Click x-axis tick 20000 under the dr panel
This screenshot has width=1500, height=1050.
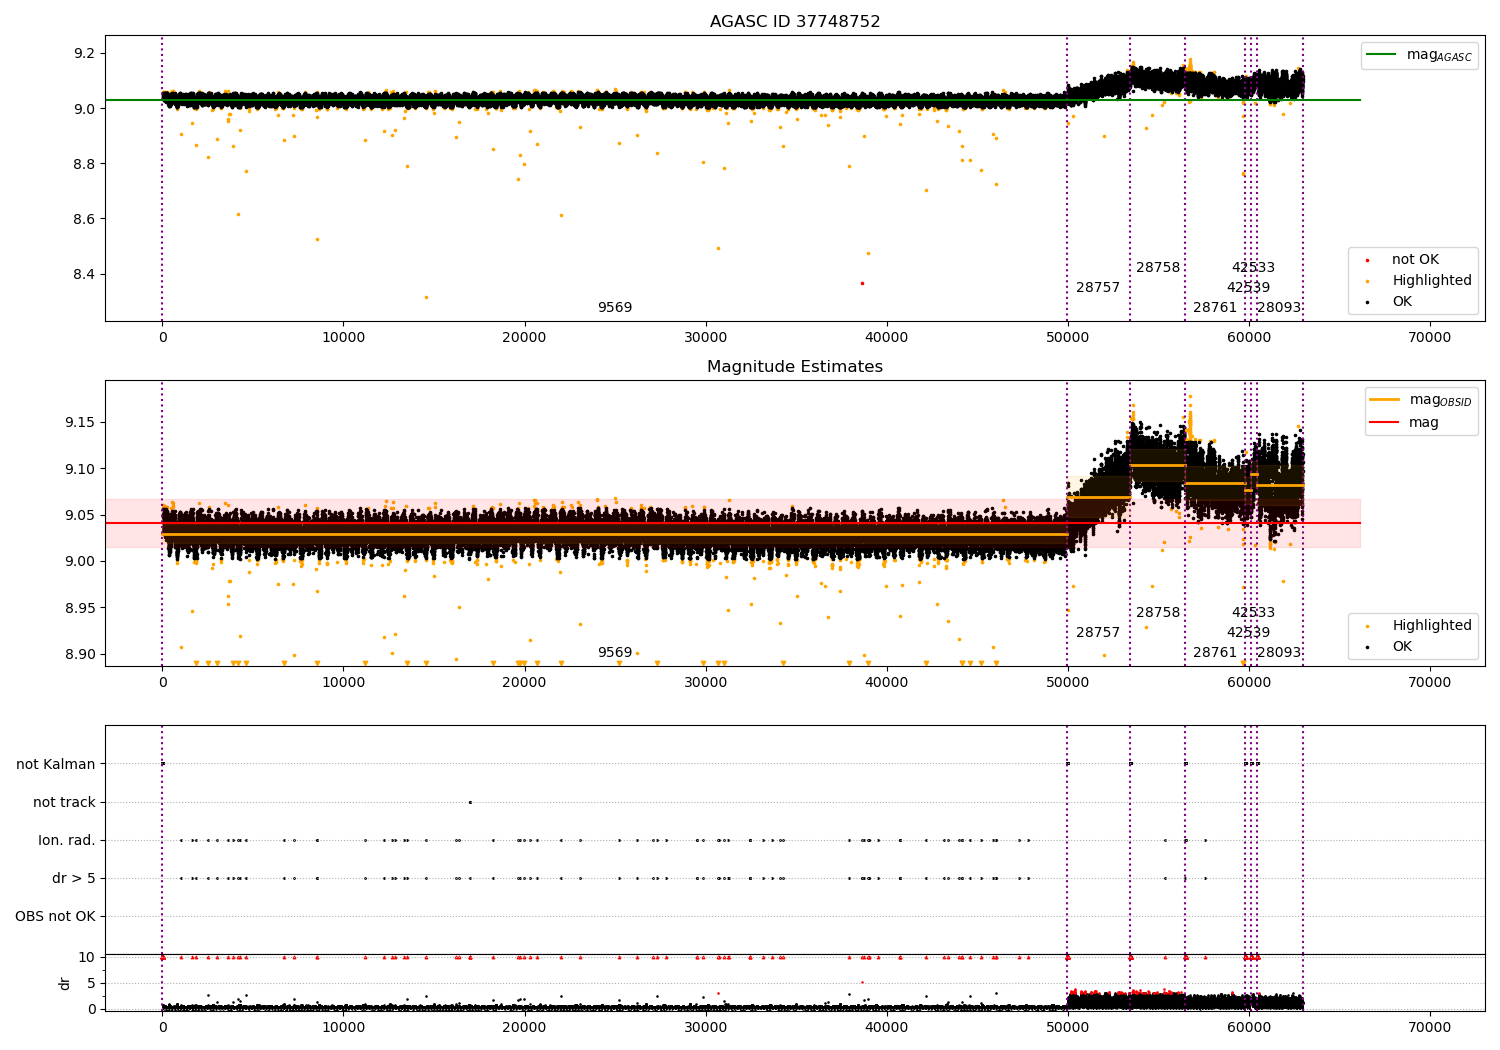(524, 1027)
